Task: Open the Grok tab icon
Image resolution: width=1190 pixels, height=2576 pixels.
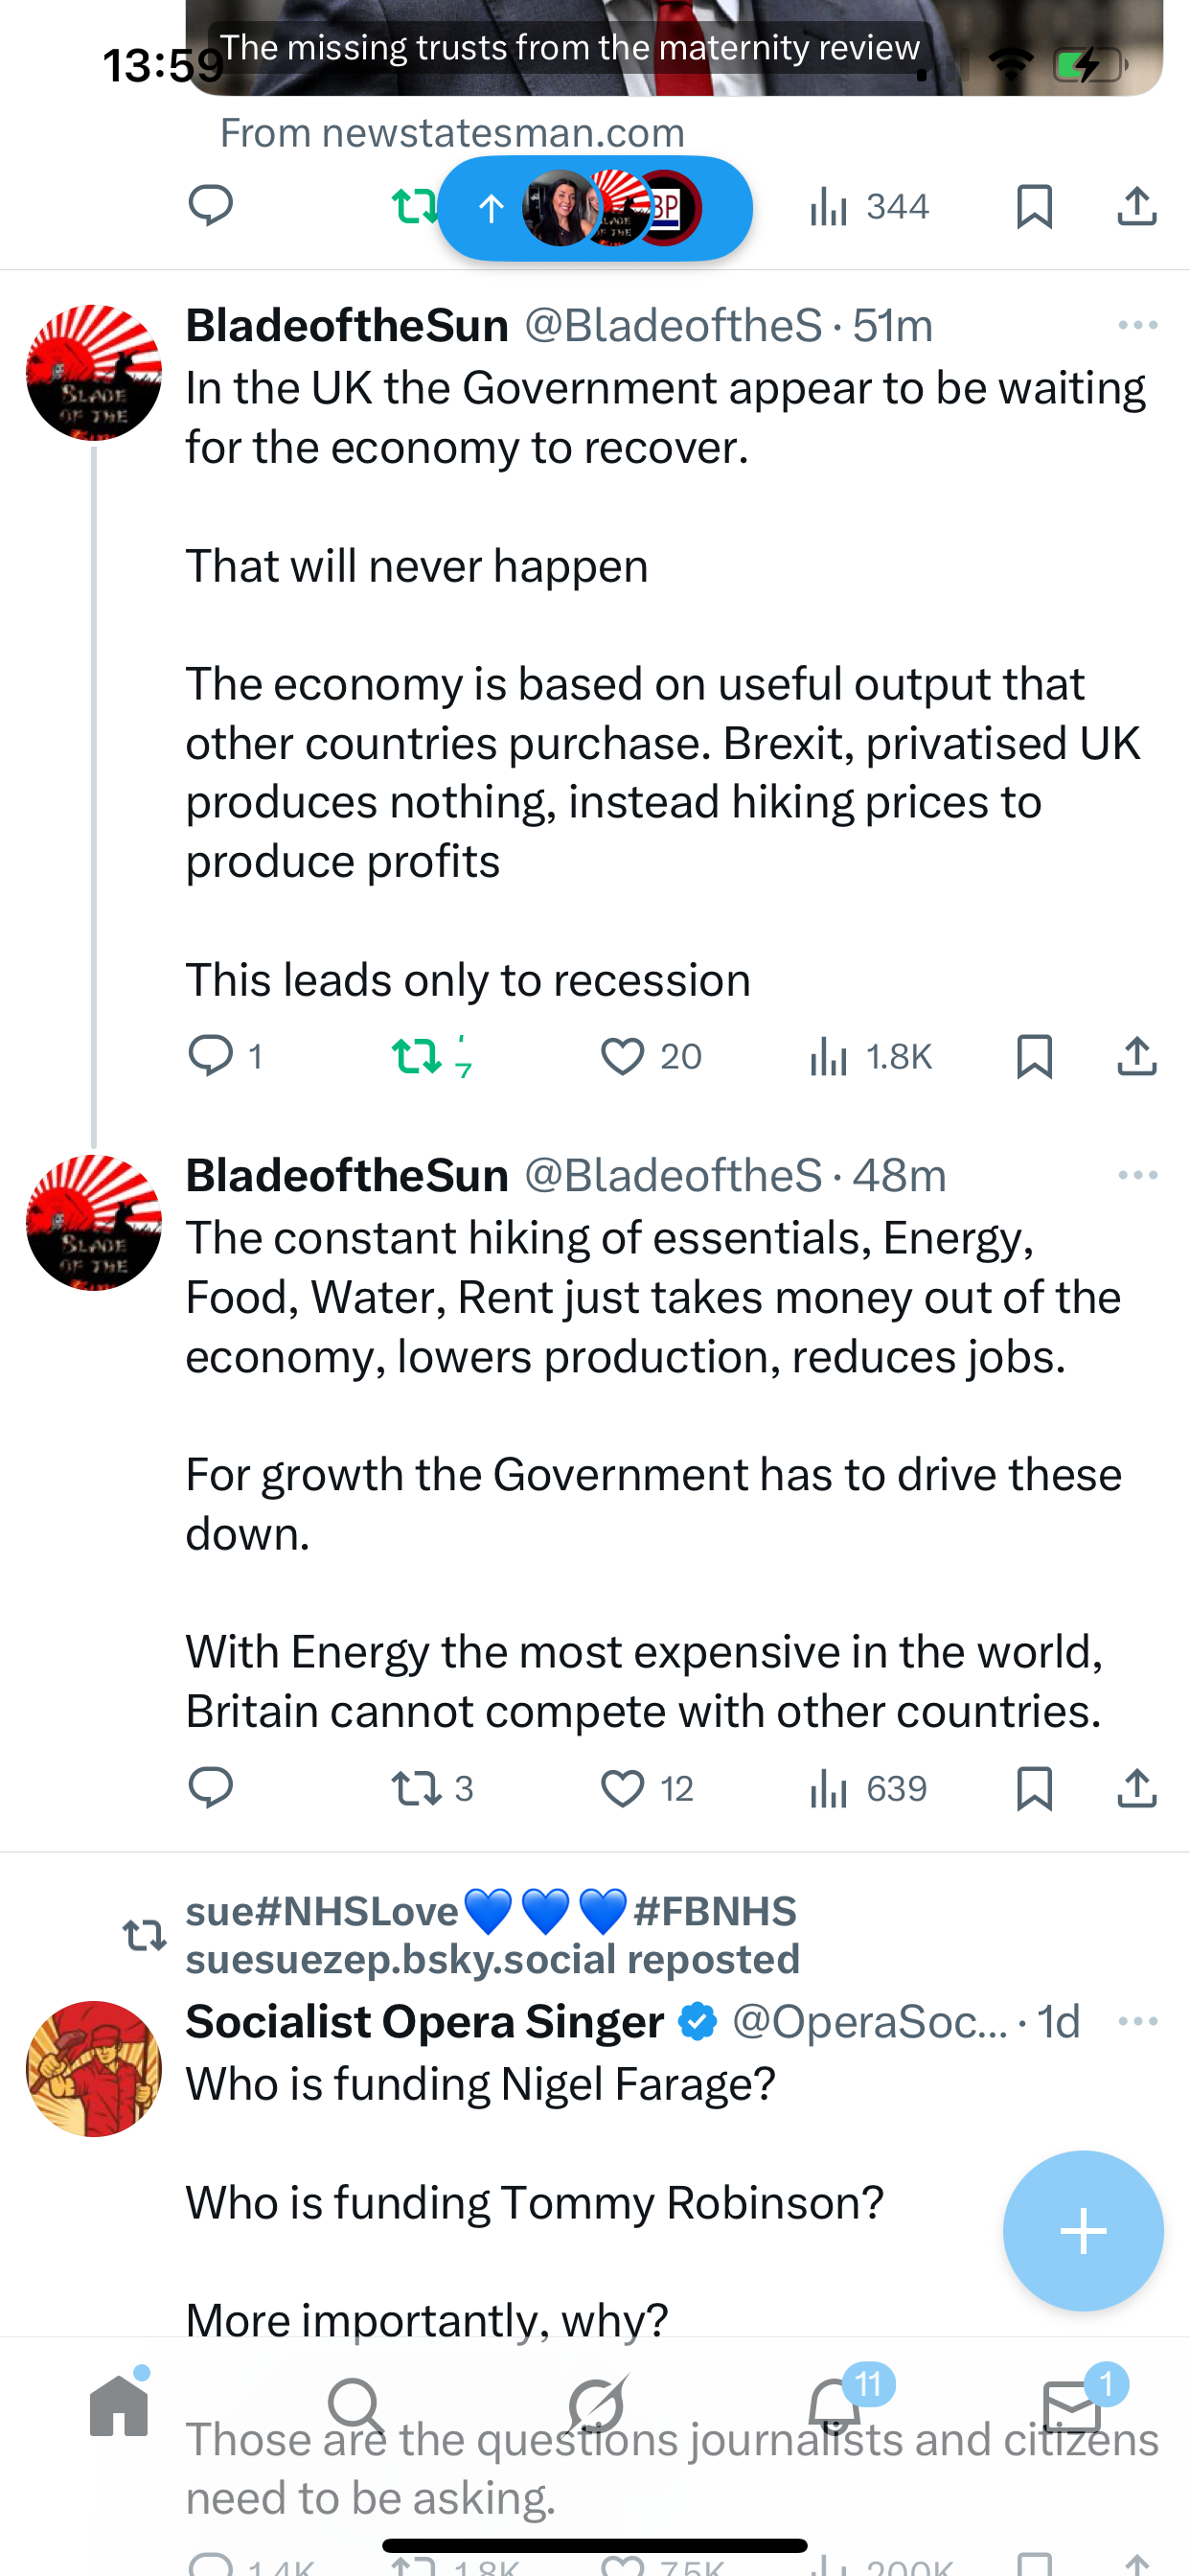Action: point(596,2405)
